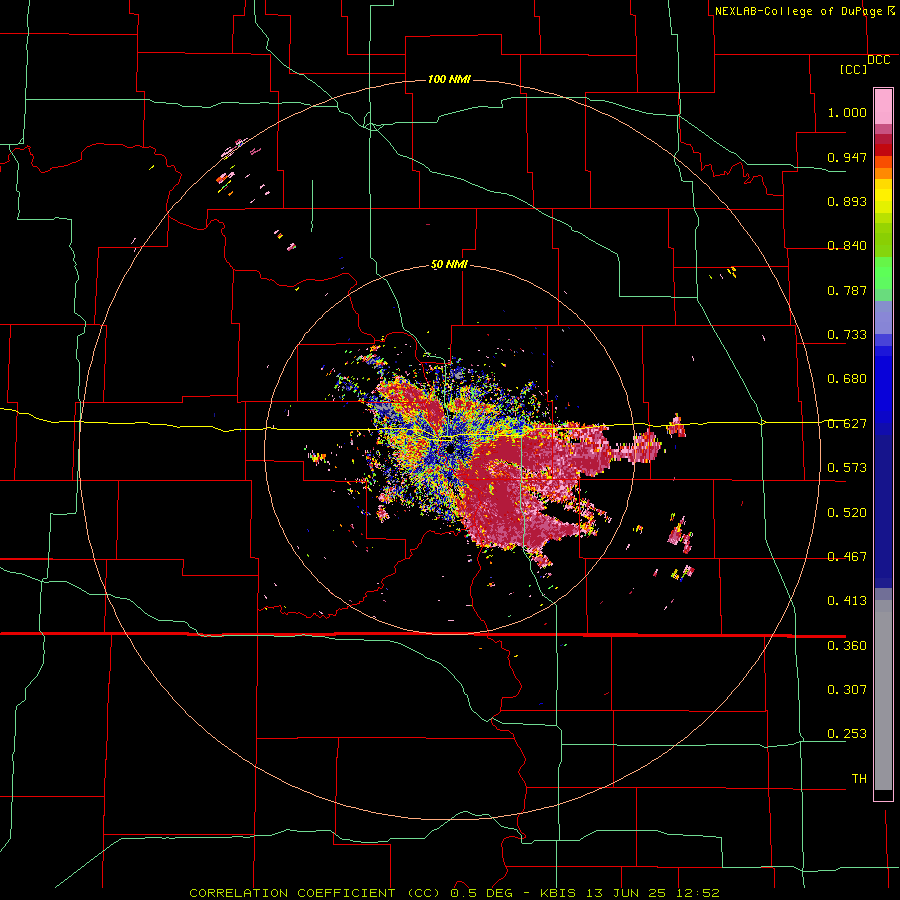Click the bright green color bar segment

pos(883,273)
